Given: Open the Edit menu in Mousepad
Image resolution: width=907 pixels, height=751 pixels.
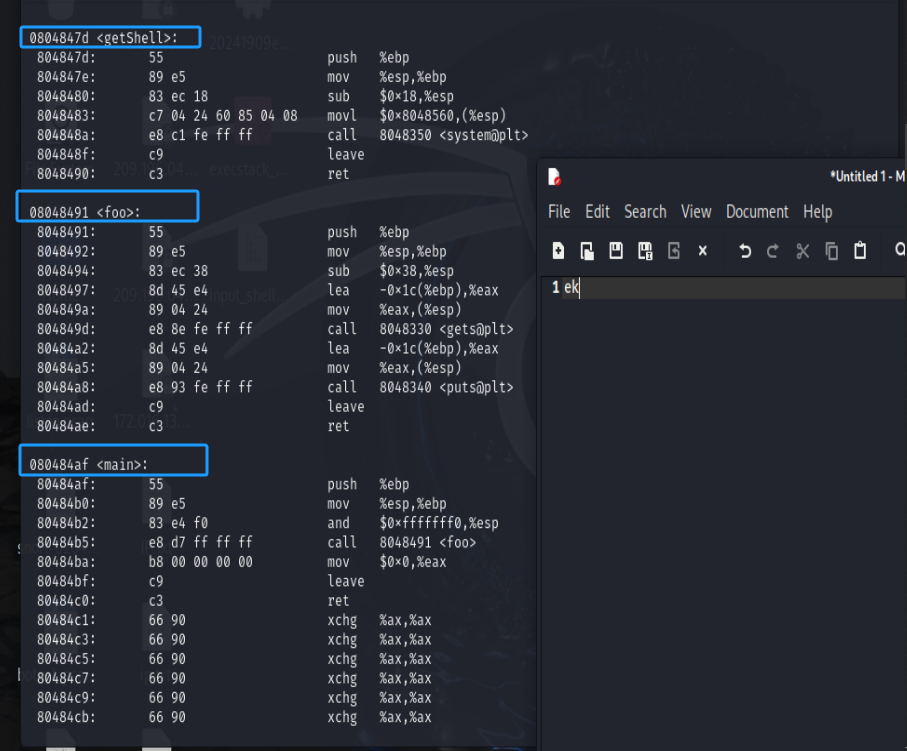Looking at the screenshot, I should pyautogui.click(x=598, y=212).
